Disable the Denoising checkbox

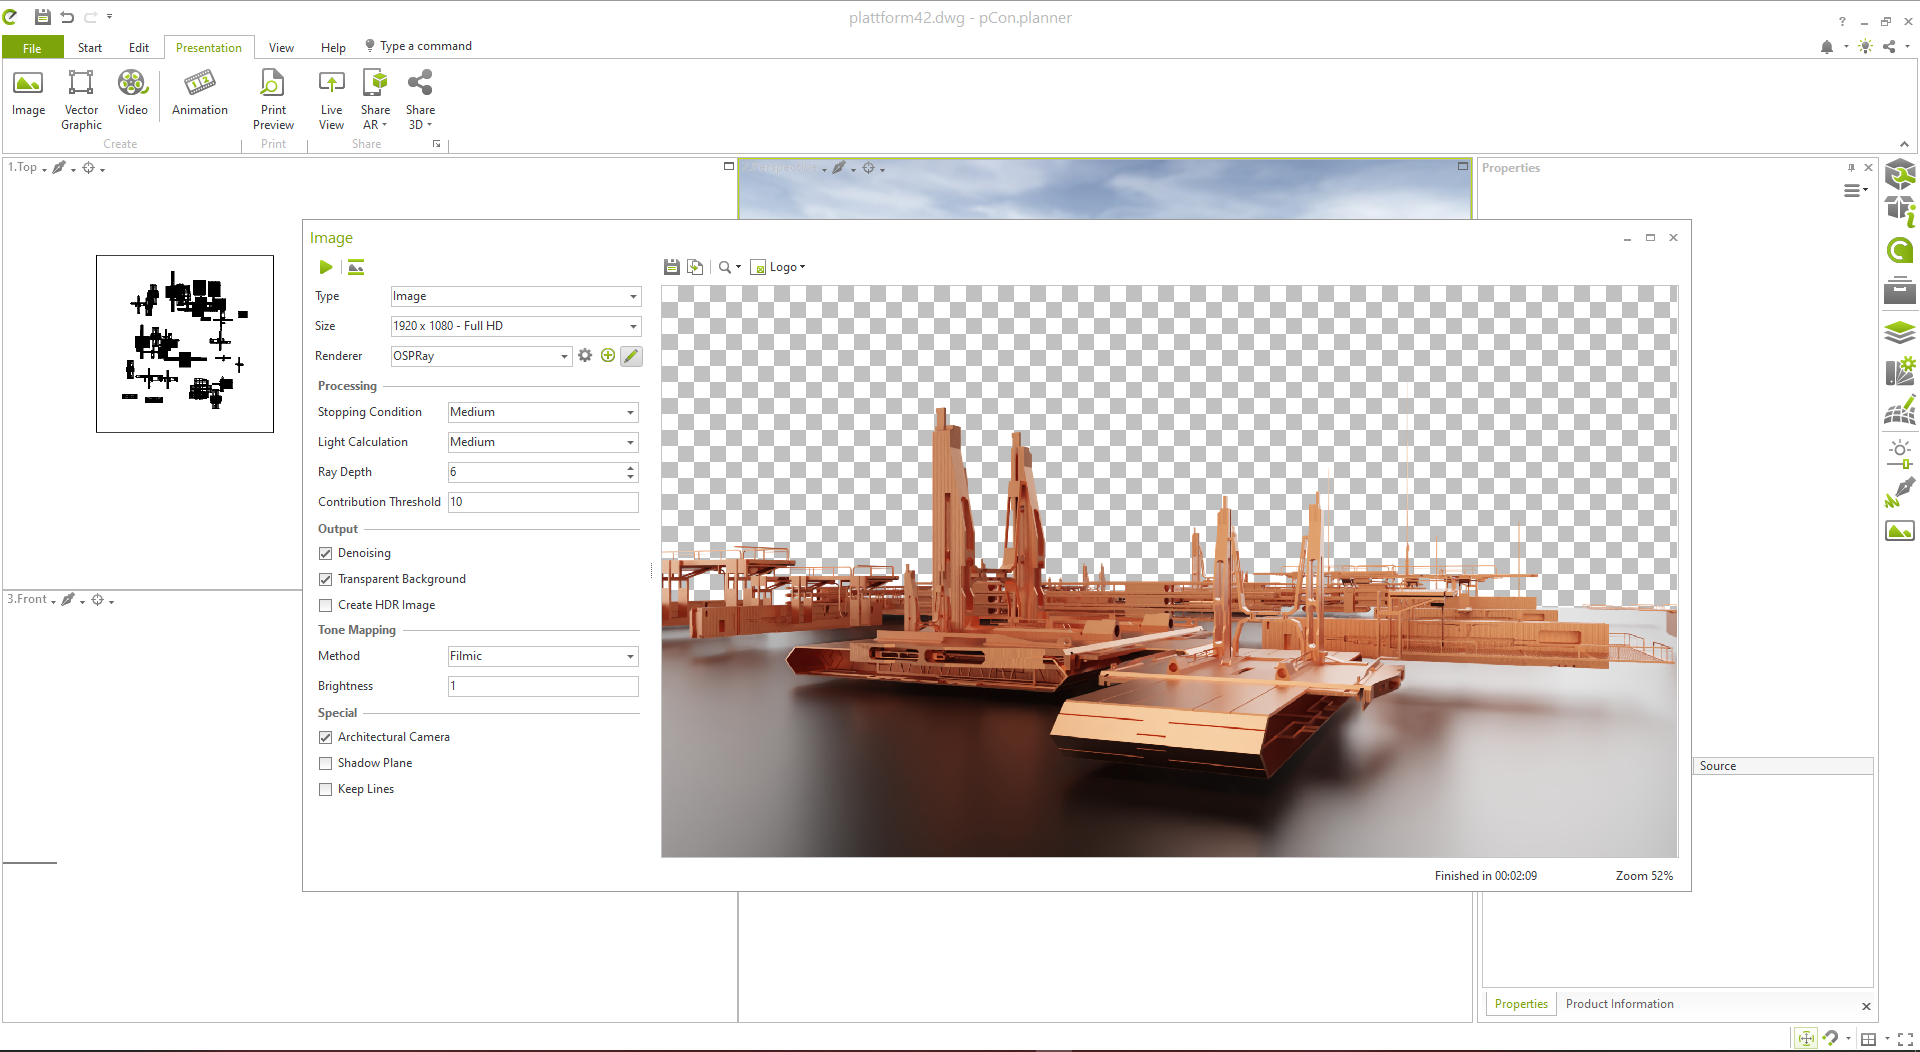tap(325, 553)
